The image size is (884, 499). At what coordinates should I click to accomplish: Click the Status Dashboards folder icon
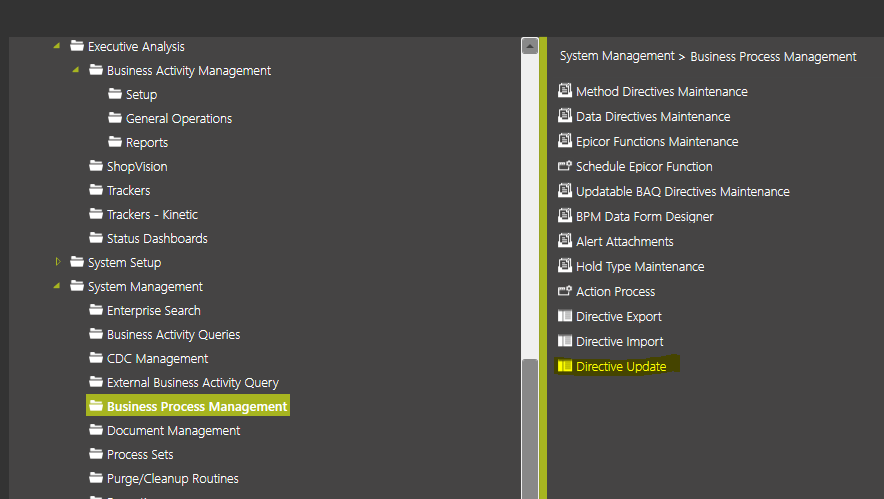[96, 238]
